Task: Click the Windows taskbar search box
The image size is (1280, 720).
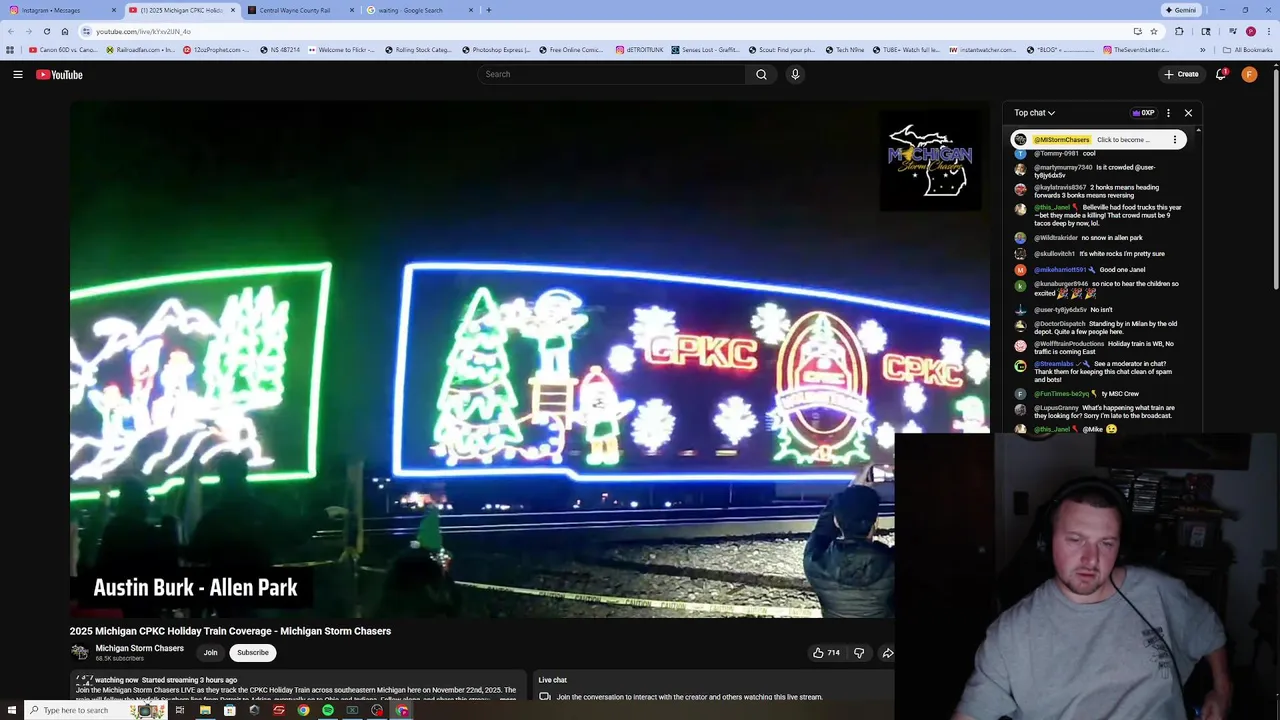Action: click(95, 711)
